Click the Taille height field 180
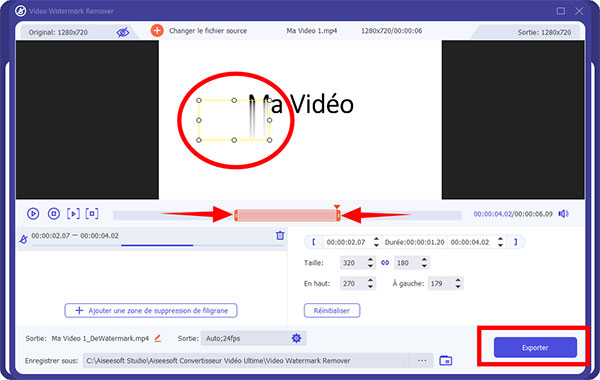This screenshot has height=380, width=600. 407,263
